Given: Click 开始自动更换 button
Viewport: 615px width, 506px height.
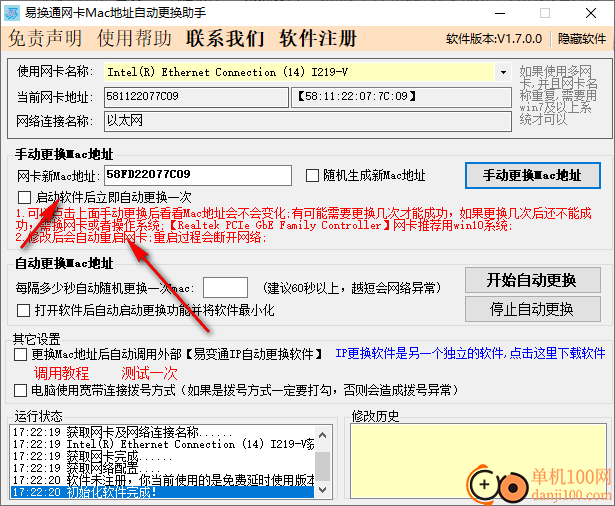Looking at the screenshot, I should coord(532,280).
